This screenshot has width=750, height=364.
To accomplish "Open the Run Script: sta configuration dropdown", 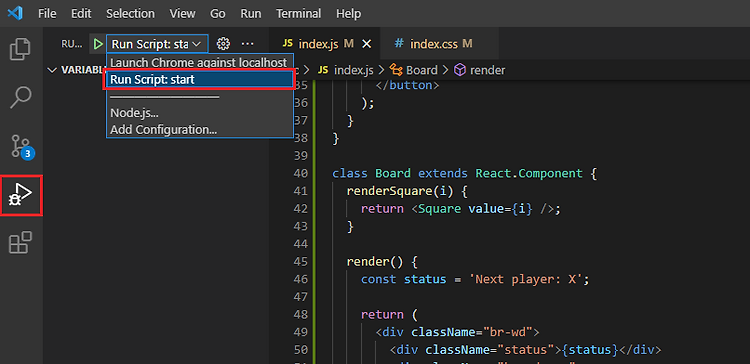I will (x=157, y=44).
